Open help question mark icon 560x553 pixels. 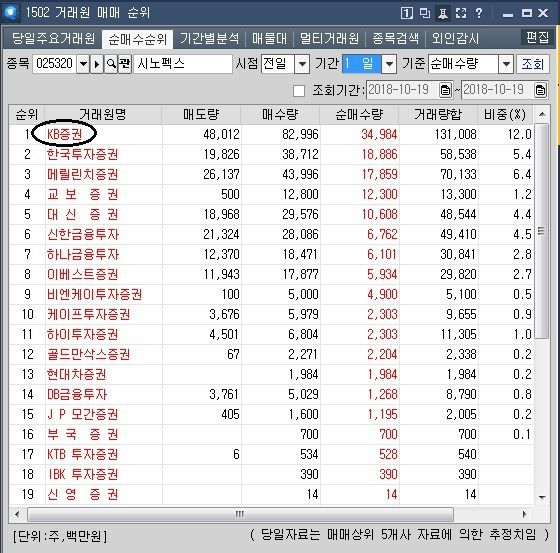tap(479, 13)
